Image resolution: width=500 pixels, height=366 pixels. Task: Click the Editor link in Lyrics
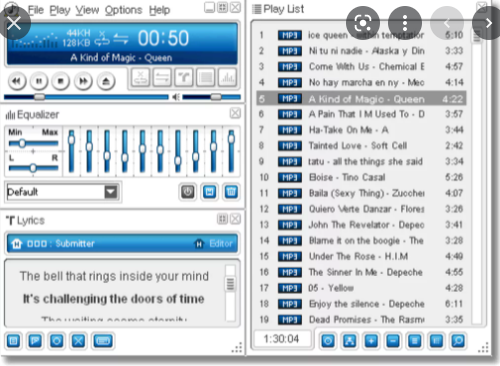(221, 244)
